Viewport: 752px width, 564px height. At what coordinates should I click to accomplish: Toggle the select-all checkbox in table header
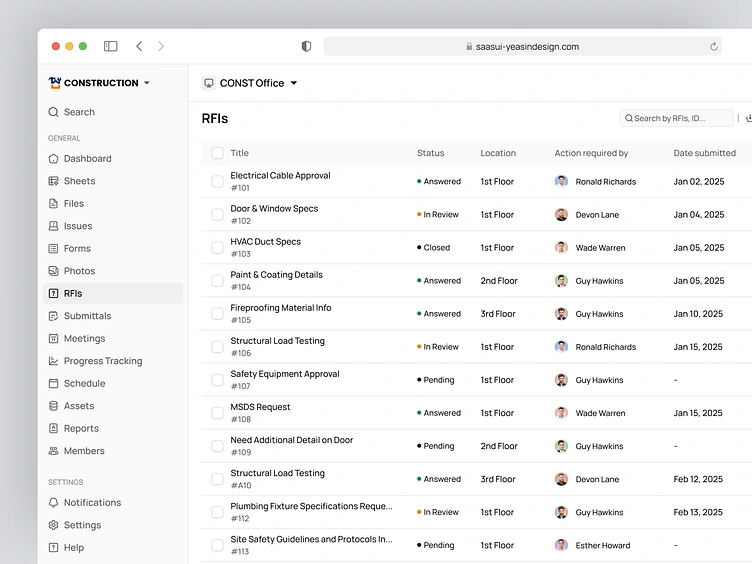tap(217, 153)
